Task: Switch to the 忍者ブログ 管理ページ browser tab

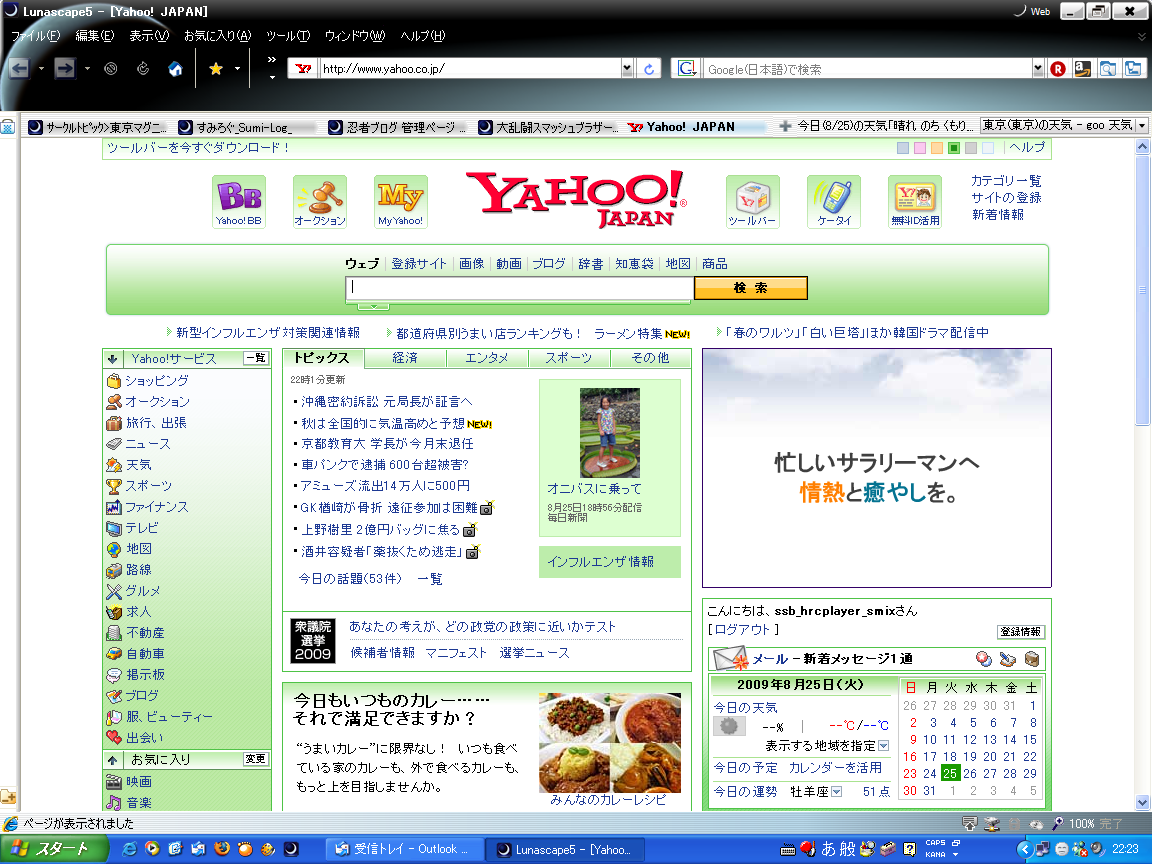Action: (397, 127)
